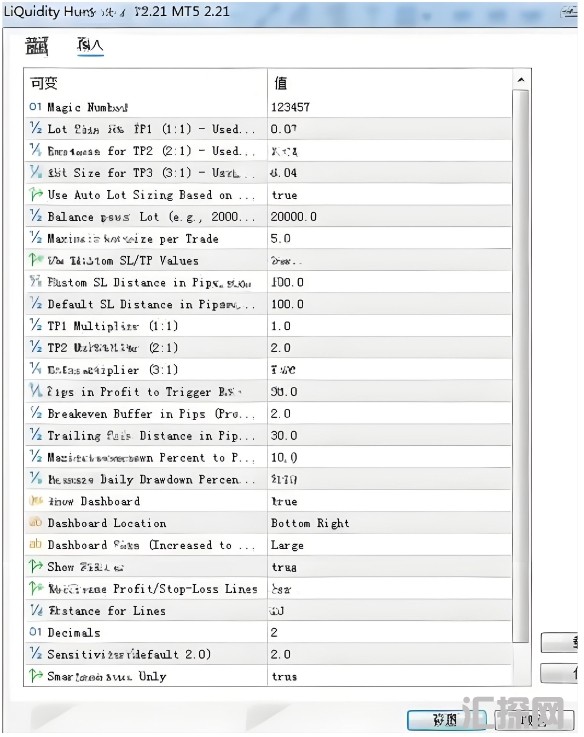The image size is (584, 737).
Task: Select the Decimals row label
Action: [74, 633]
